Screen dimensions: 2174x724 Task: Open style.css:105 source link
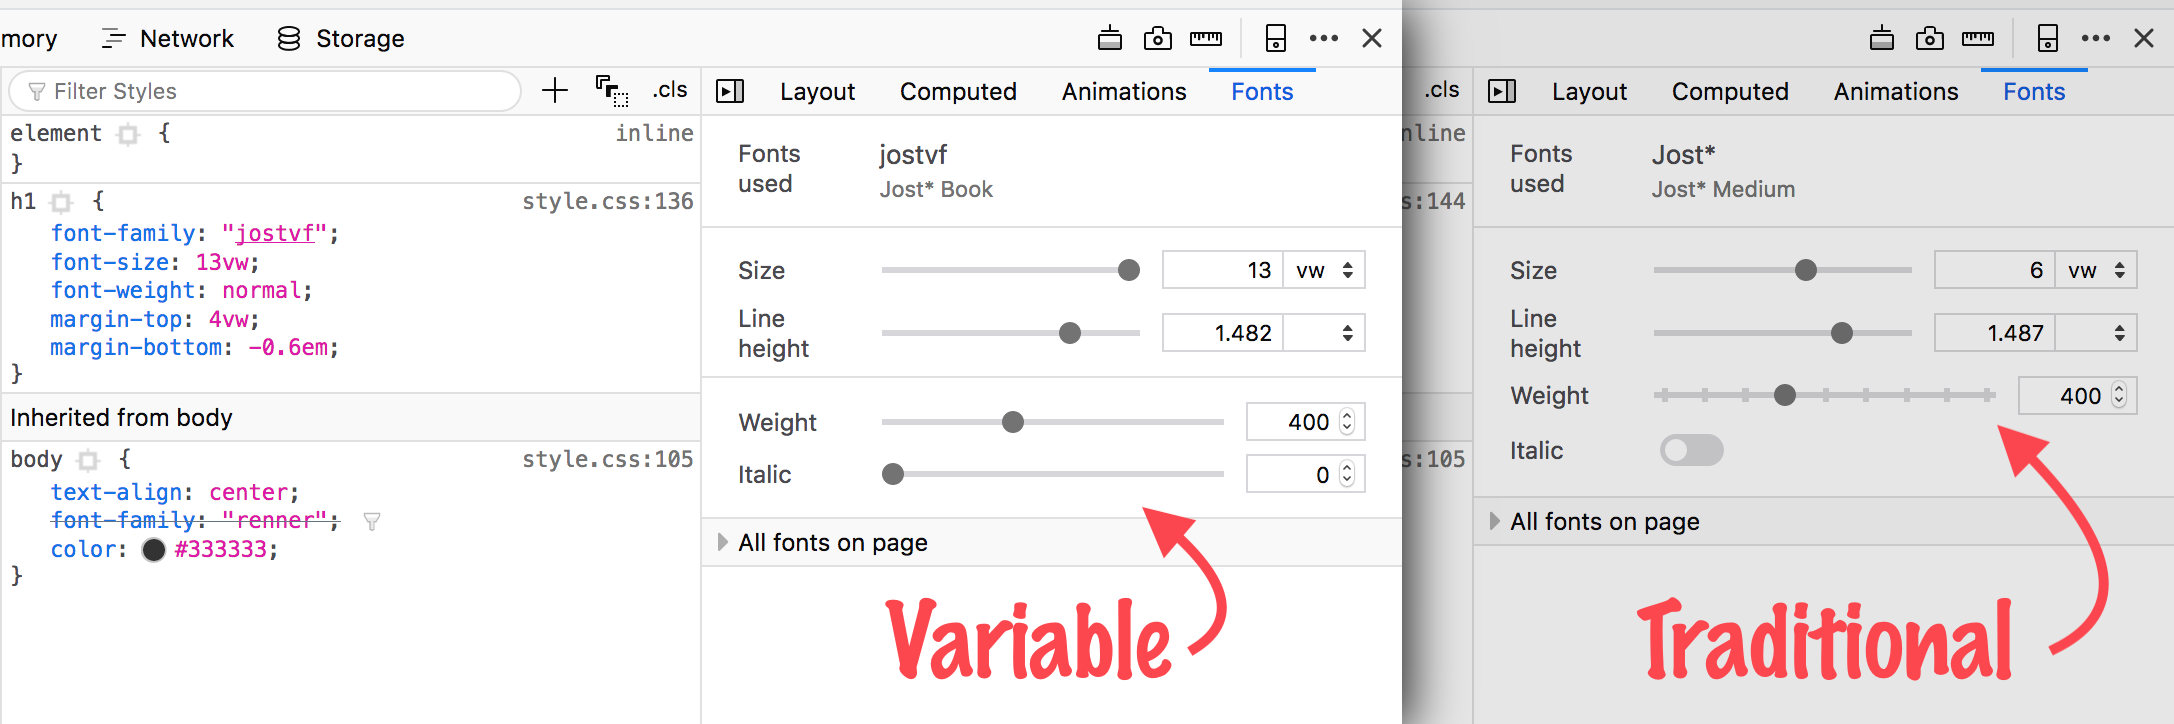coord(607,459)
